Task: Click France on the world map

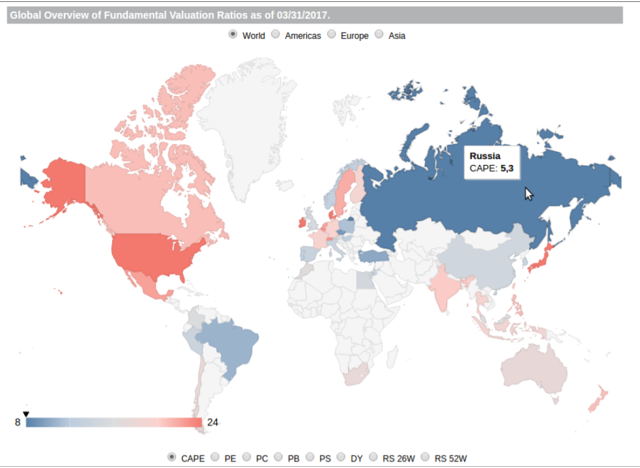Action: (318, 239)
